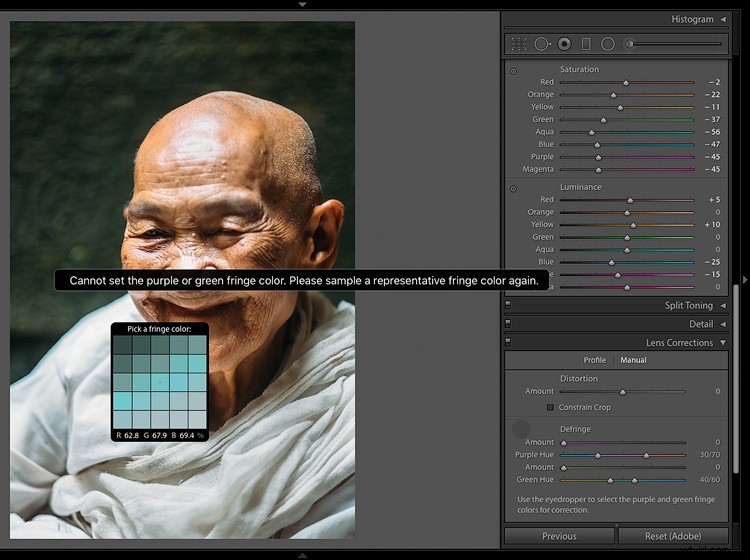Image resolution: width=750 pixels, height=560 pixels.
Task: Click the Saturation Orange slider handle
Action: 614,95
